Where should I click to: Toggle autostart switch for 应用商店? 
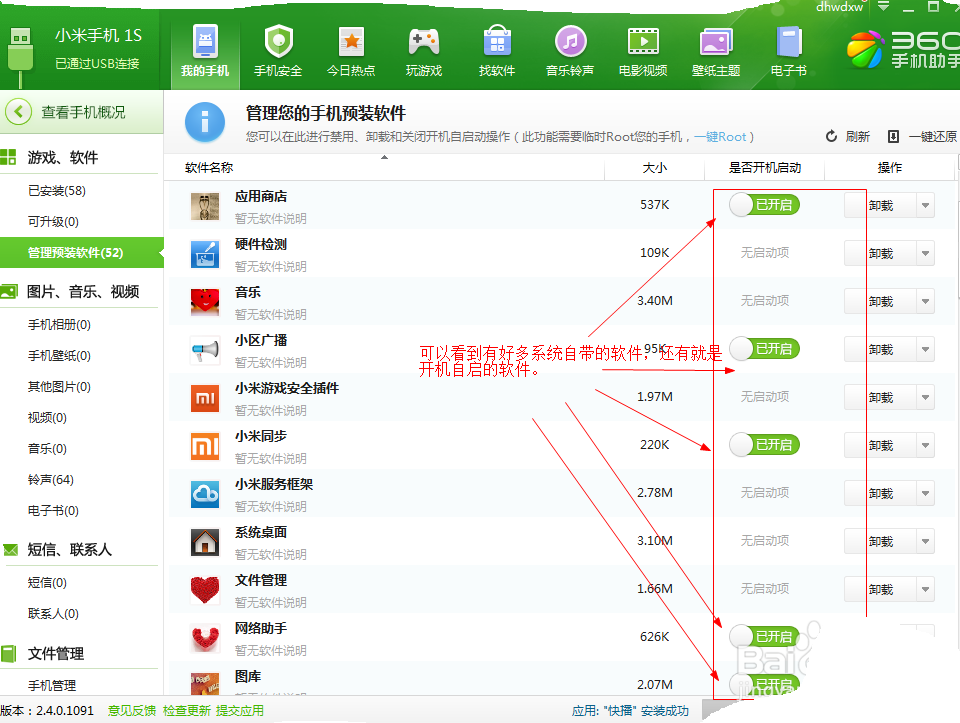tap(765, 204)
